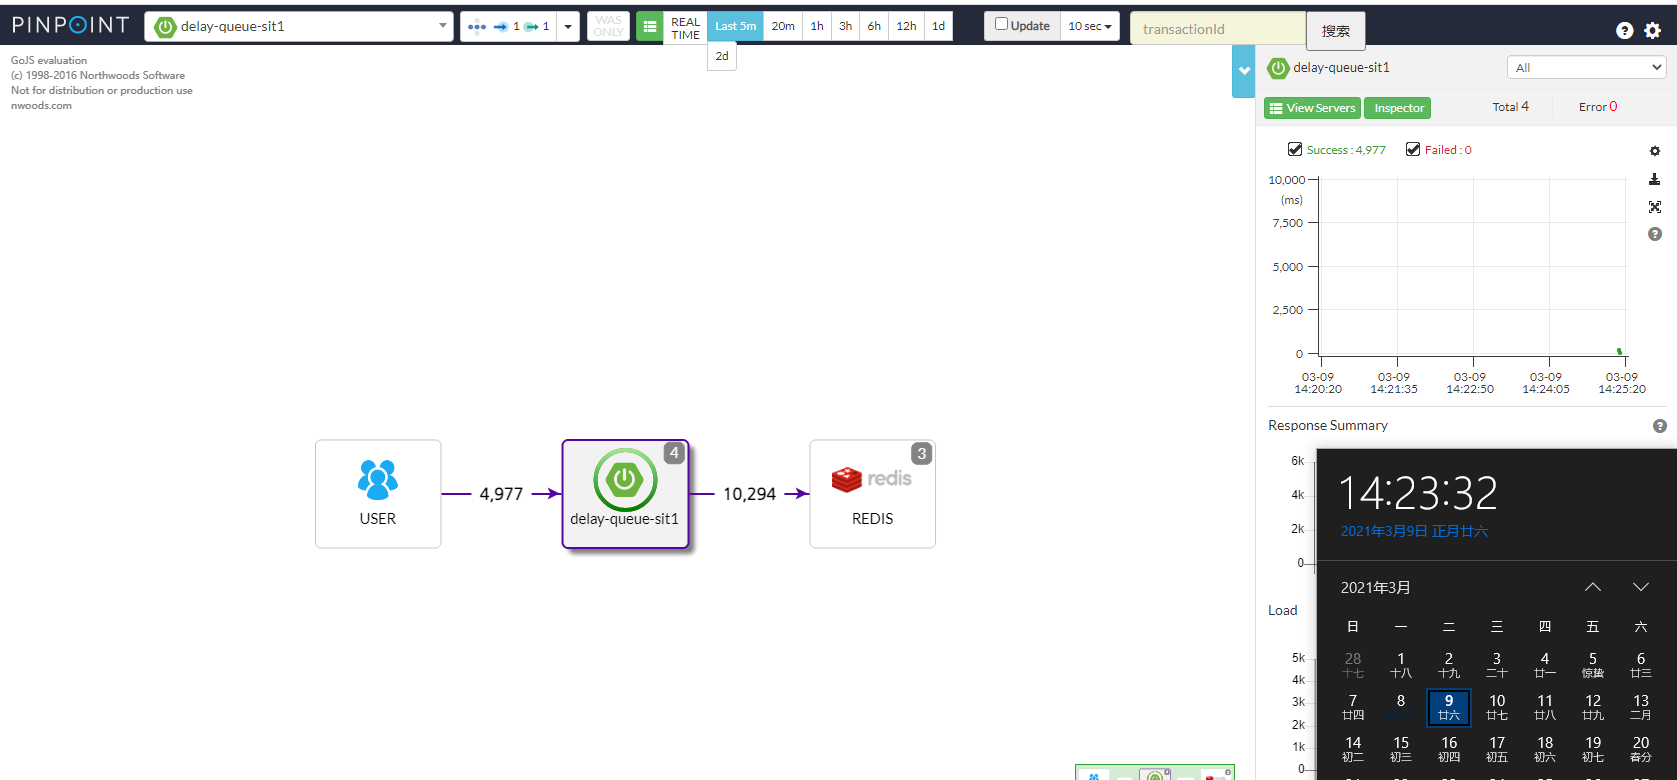Screen dimensions: 1677x780
Task: Select the 1d time range
Action: click(x=938, y=26)
